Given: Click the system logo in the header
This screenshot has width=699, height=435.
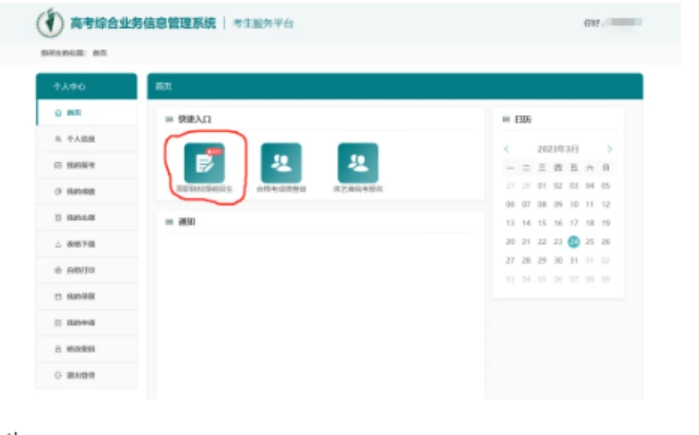Looking at the screenshot, I should (x=47, y=22).
